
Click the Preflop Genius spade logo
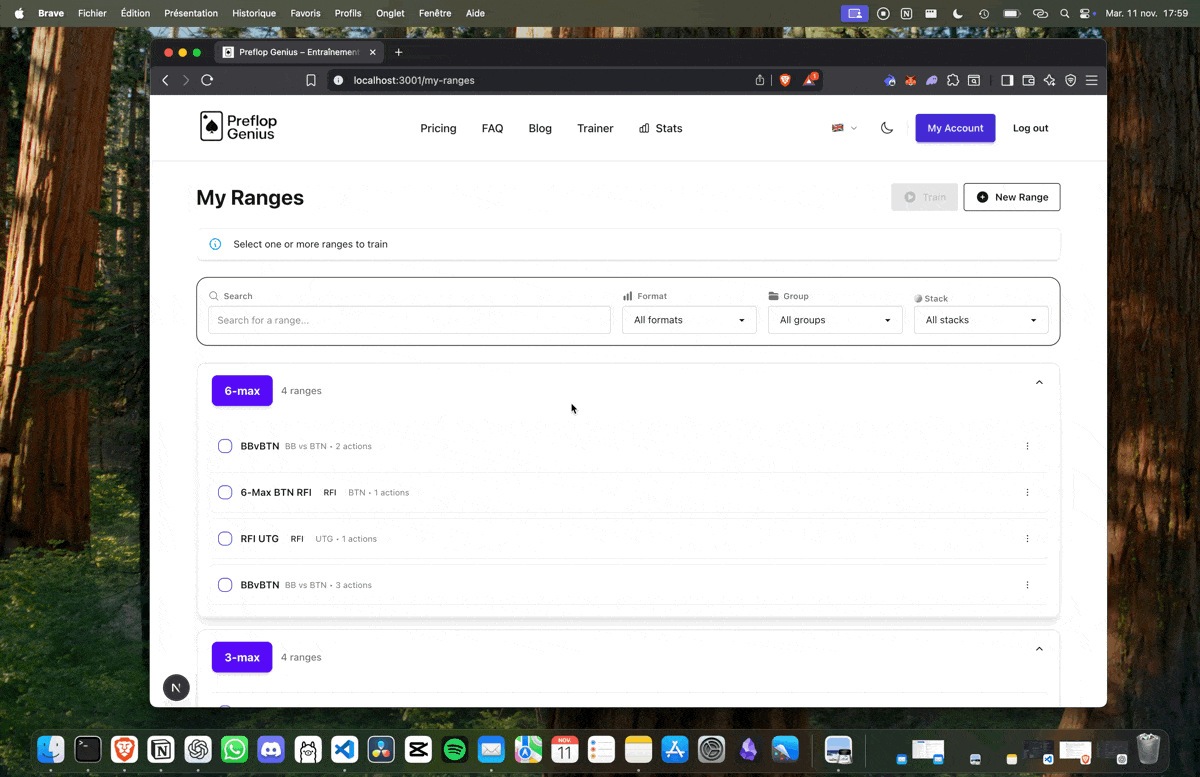(211, 127)
